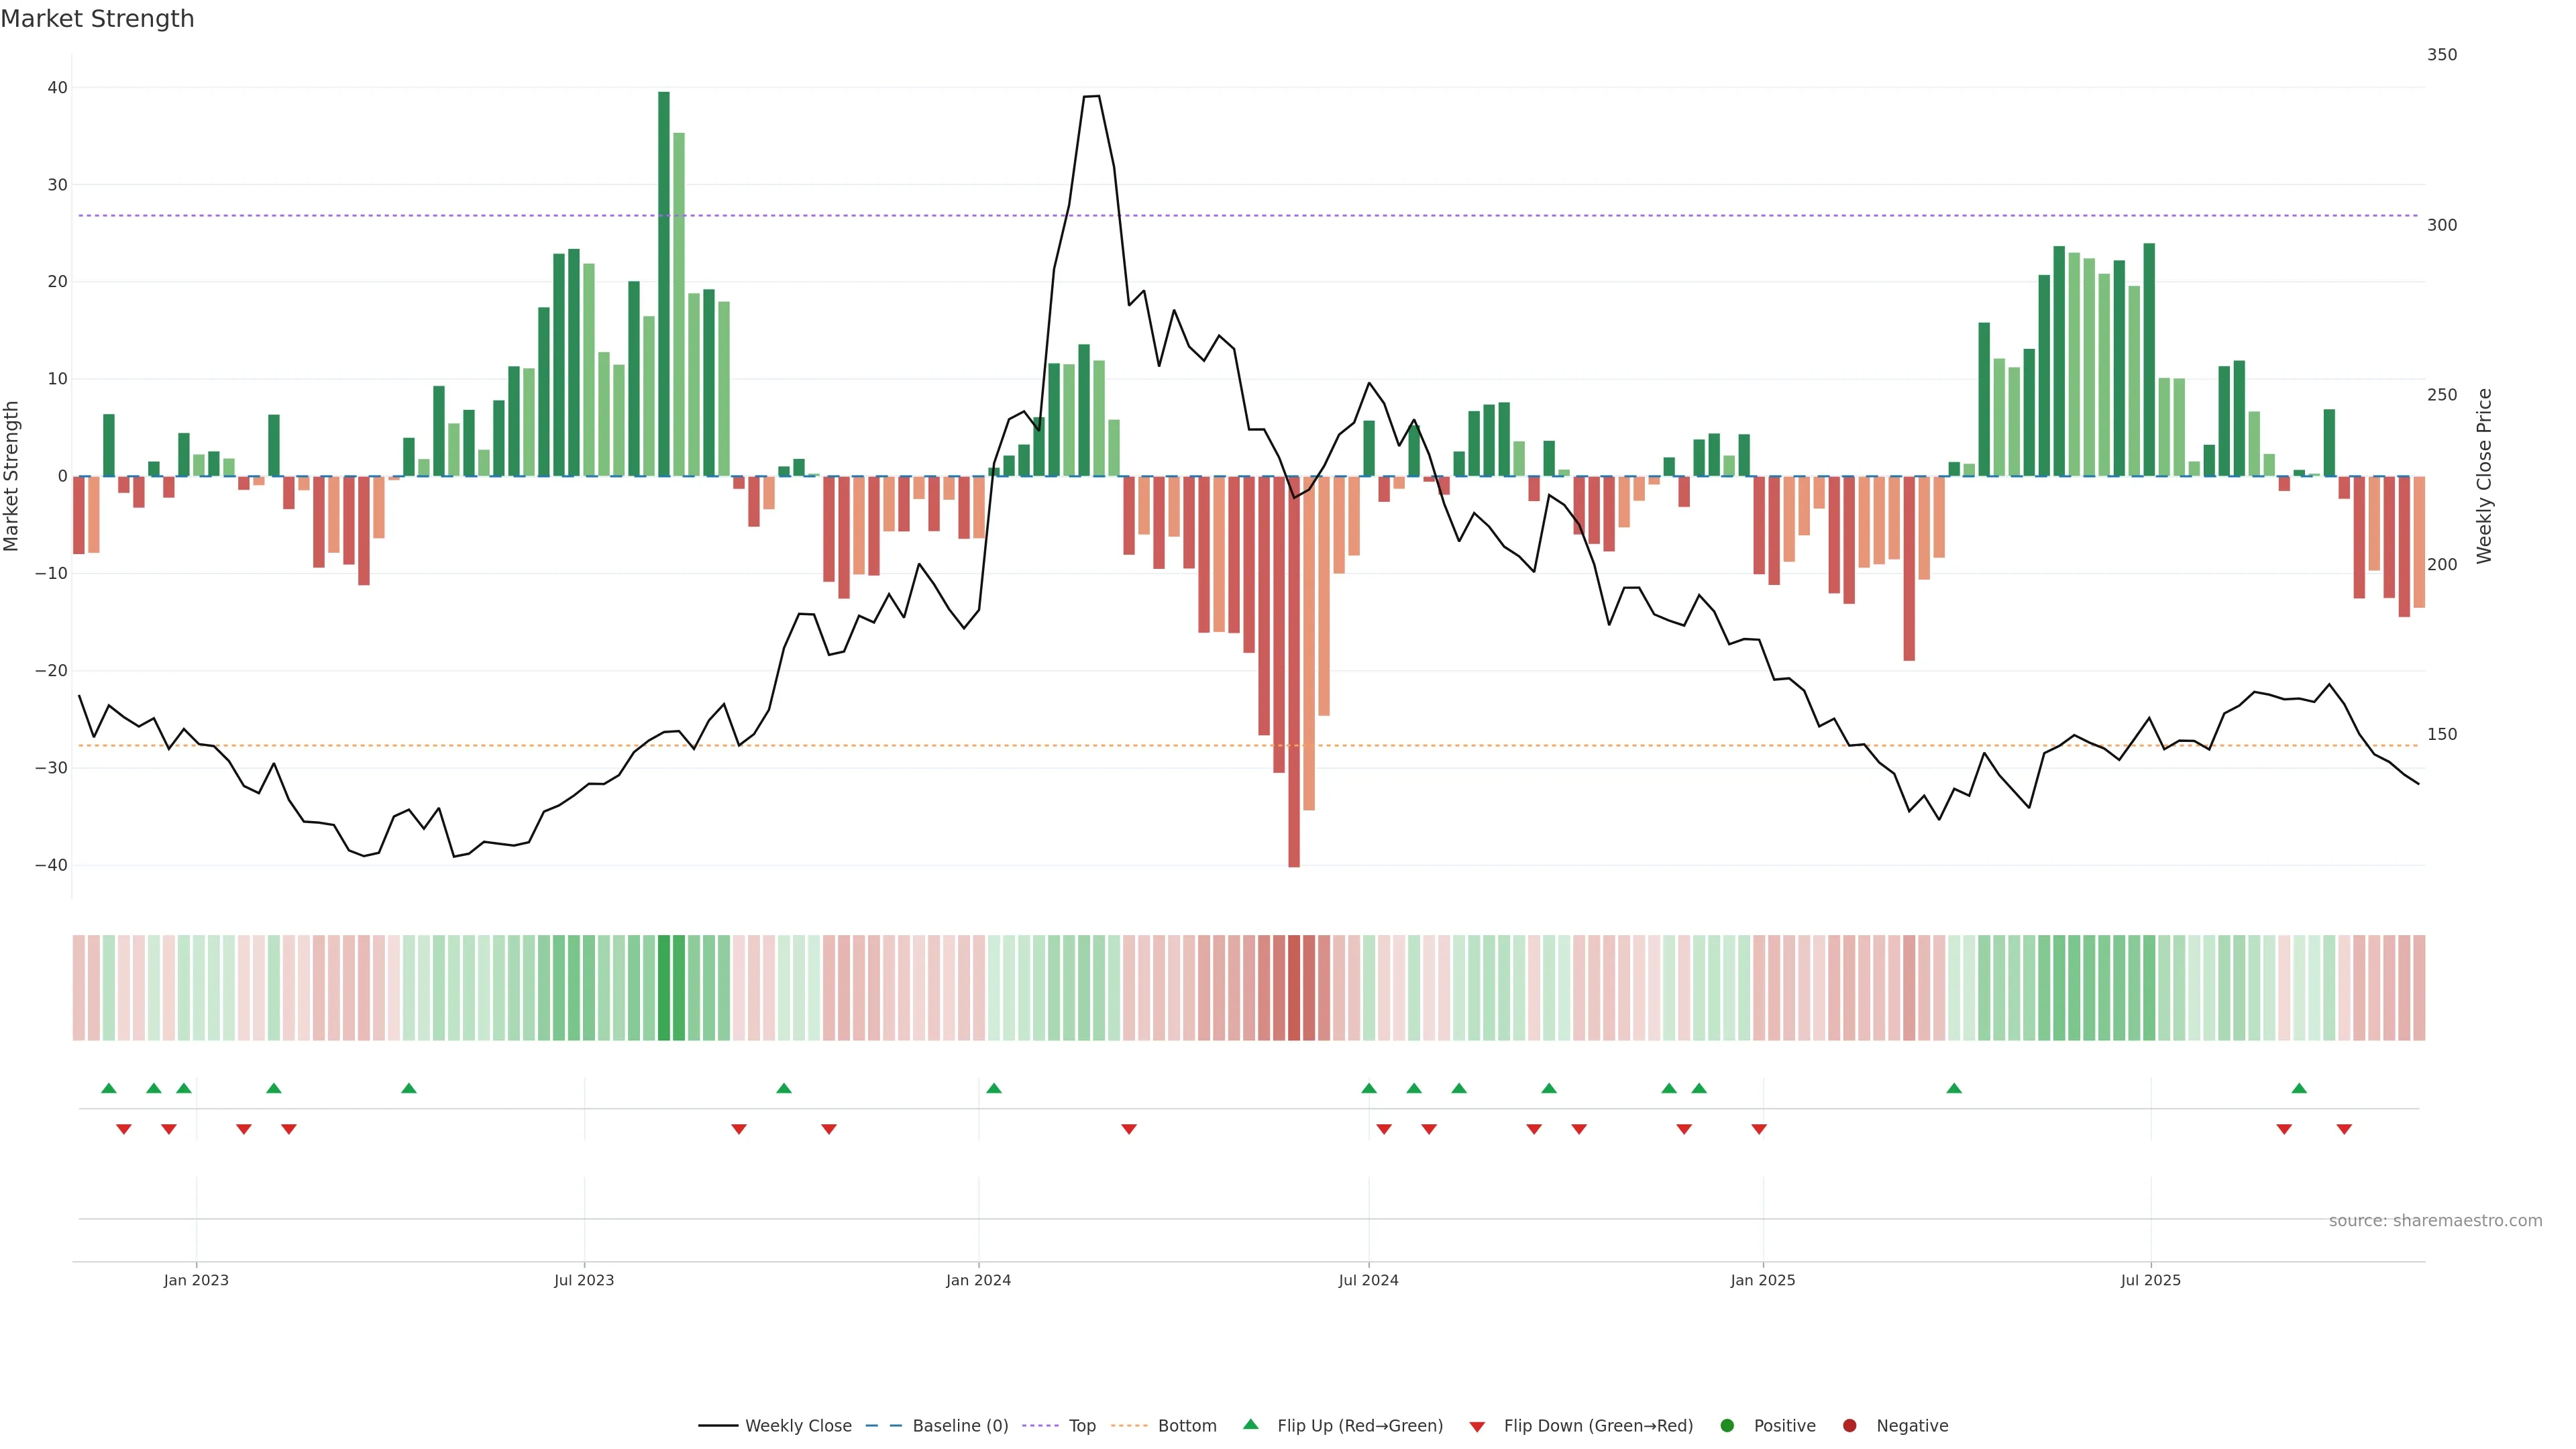This screenshot has width=2576, height=1449.
Task: Click the green Flip Up legend triangle
Action: (1250, 1425)
